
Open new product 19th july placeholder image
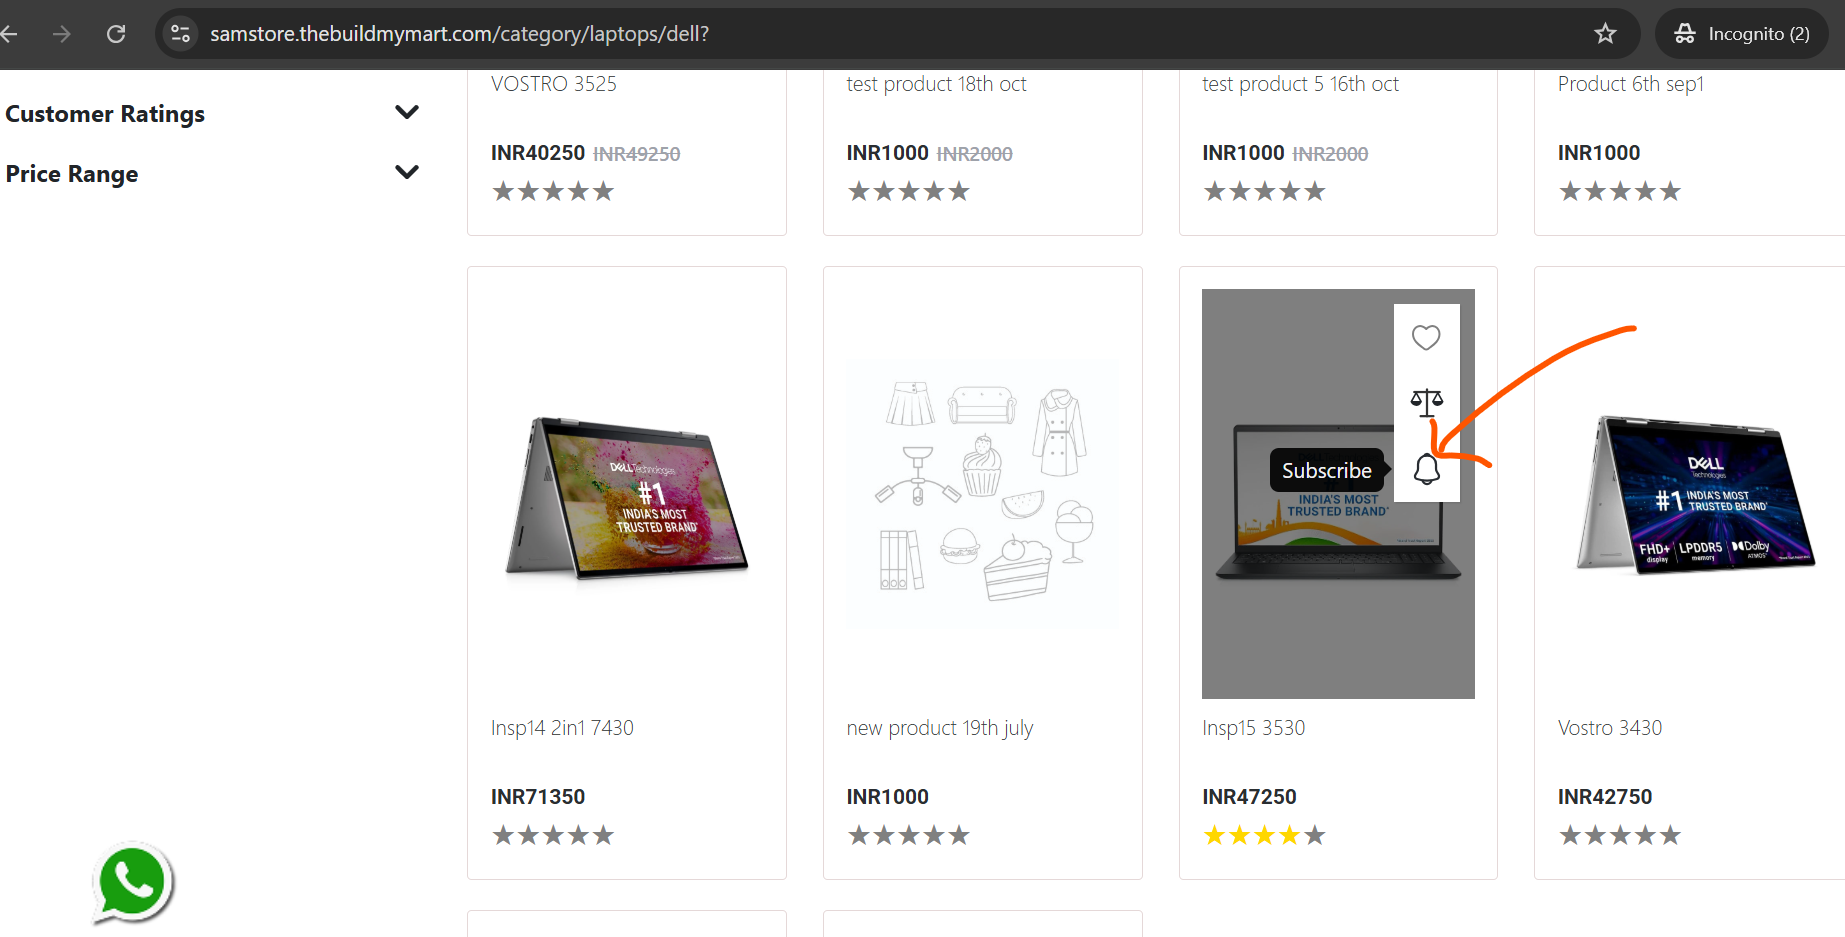click(983, 495)
